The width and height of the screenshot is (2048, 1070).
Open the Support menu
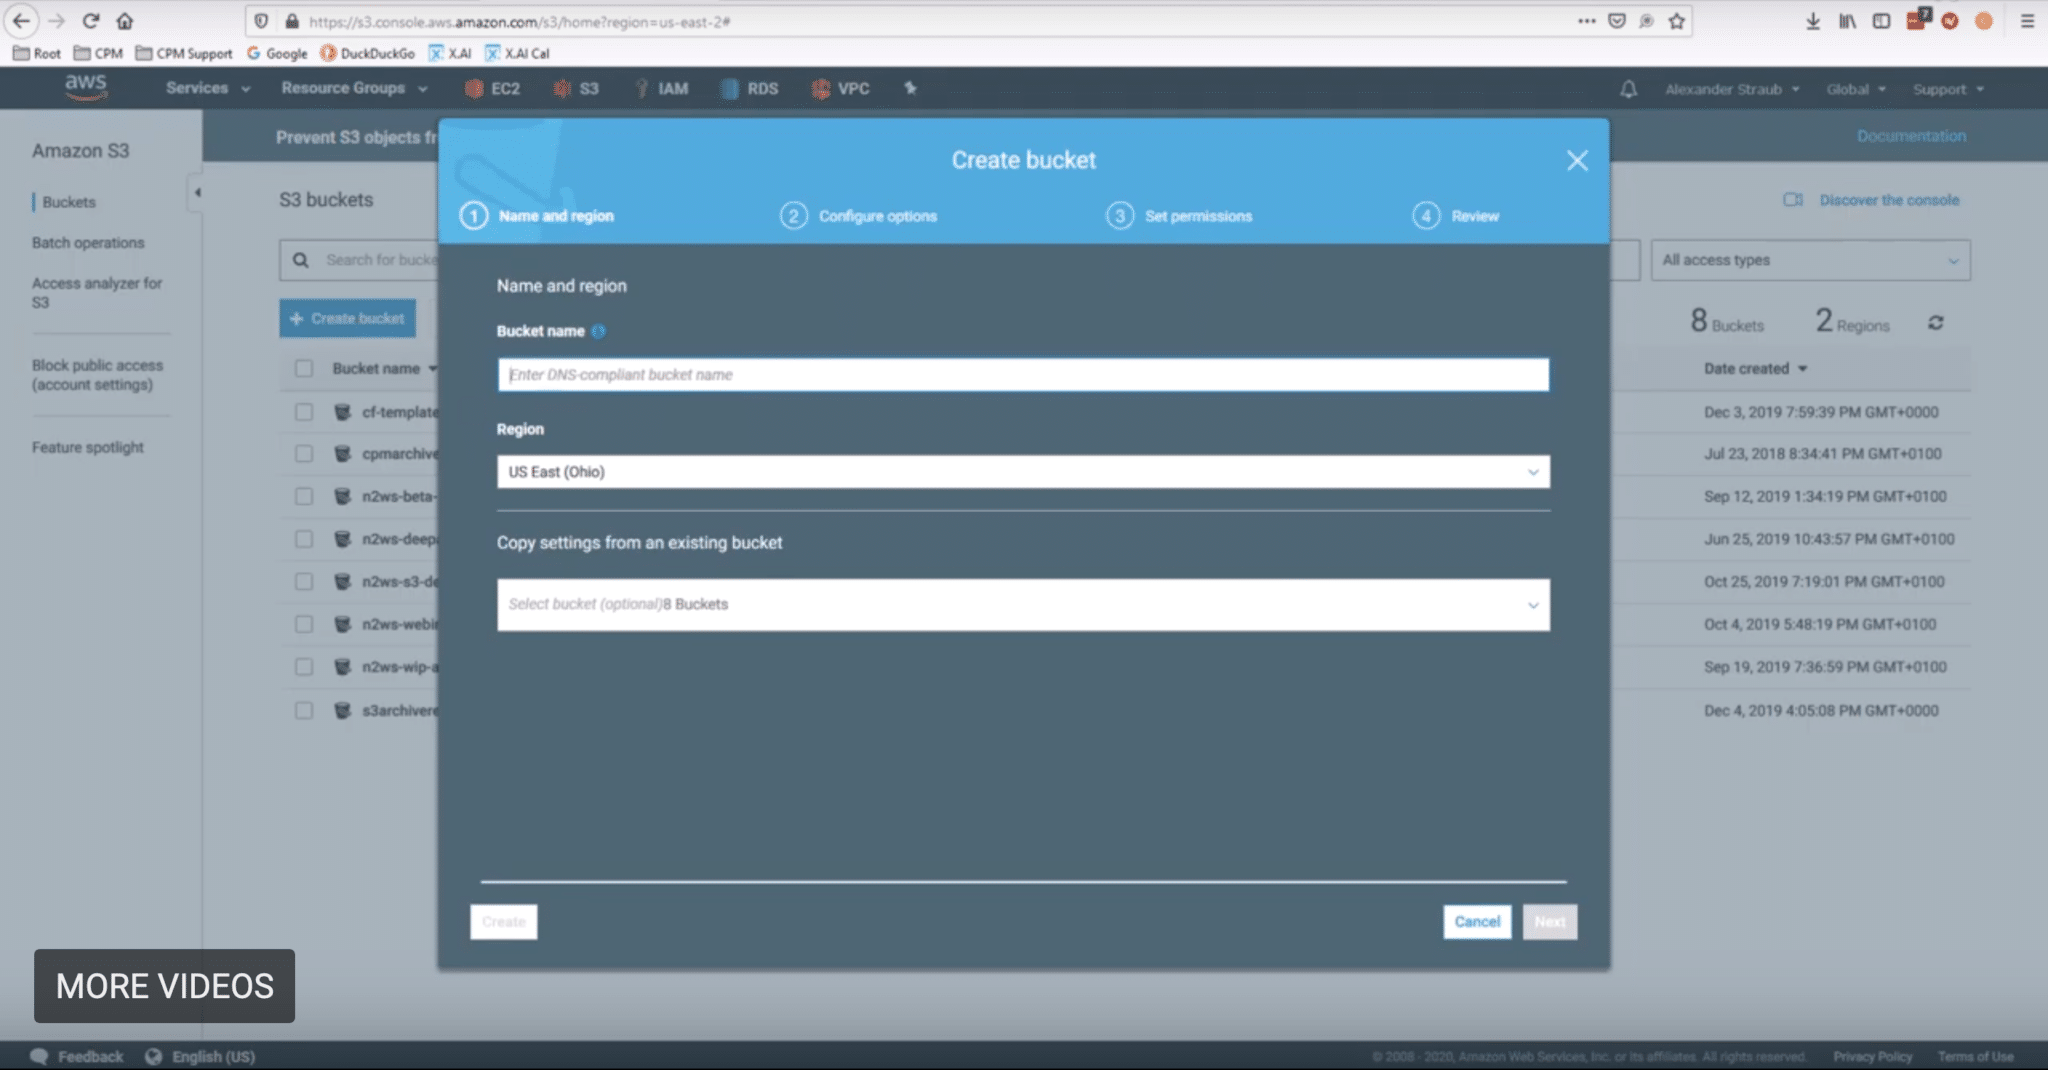point(1948,89)
